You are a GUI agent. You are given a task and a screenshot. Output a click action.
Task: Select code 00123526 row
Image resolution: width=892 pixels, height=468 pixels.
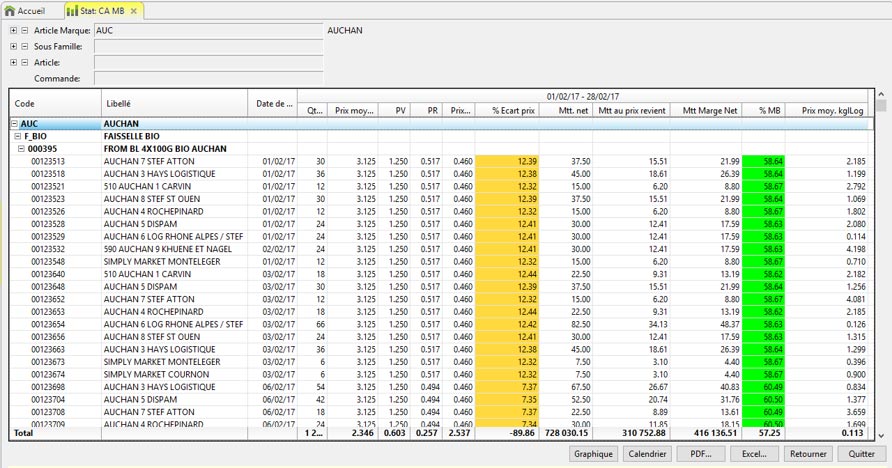coord(441,212)
